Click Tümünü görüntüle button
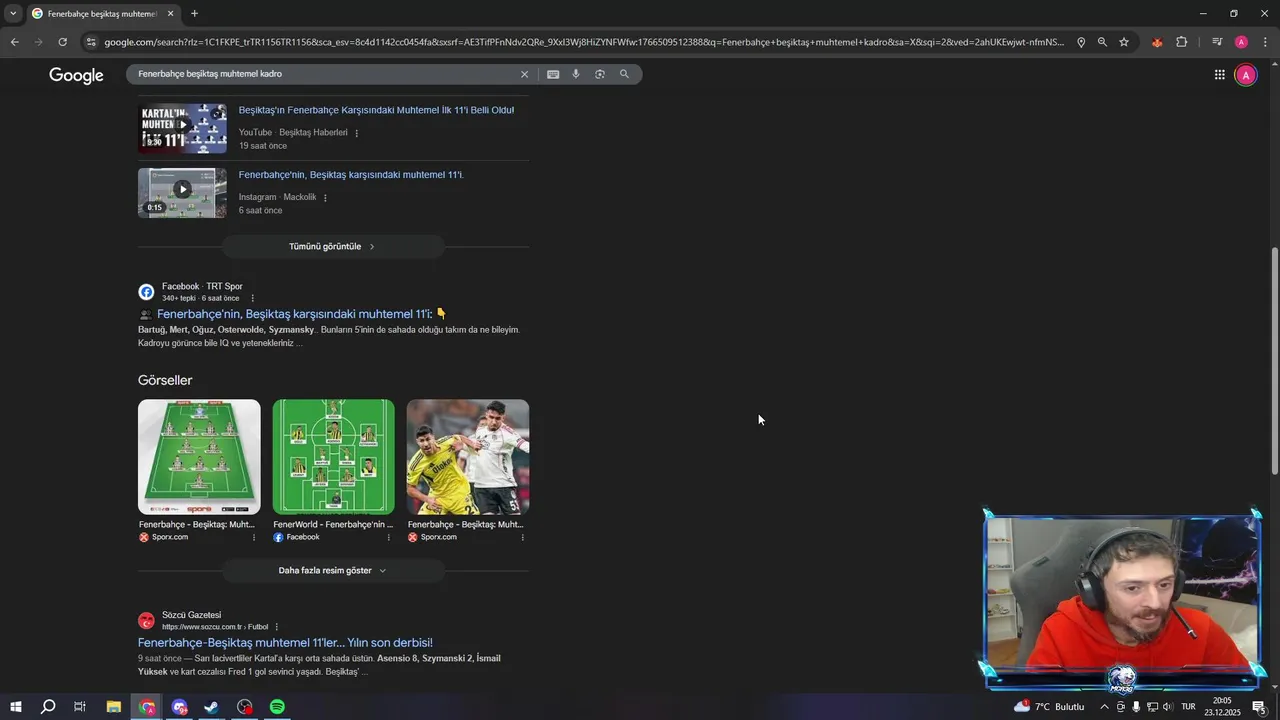 coord(333,246)
